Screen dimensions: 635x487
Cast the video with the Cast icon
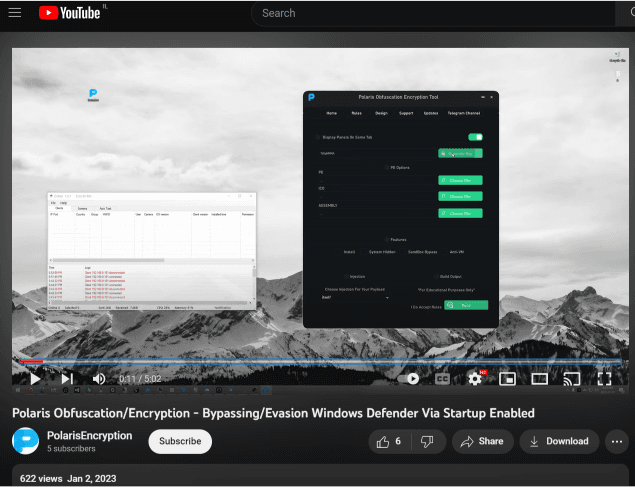pyautogui.click(x=572, y=379)
